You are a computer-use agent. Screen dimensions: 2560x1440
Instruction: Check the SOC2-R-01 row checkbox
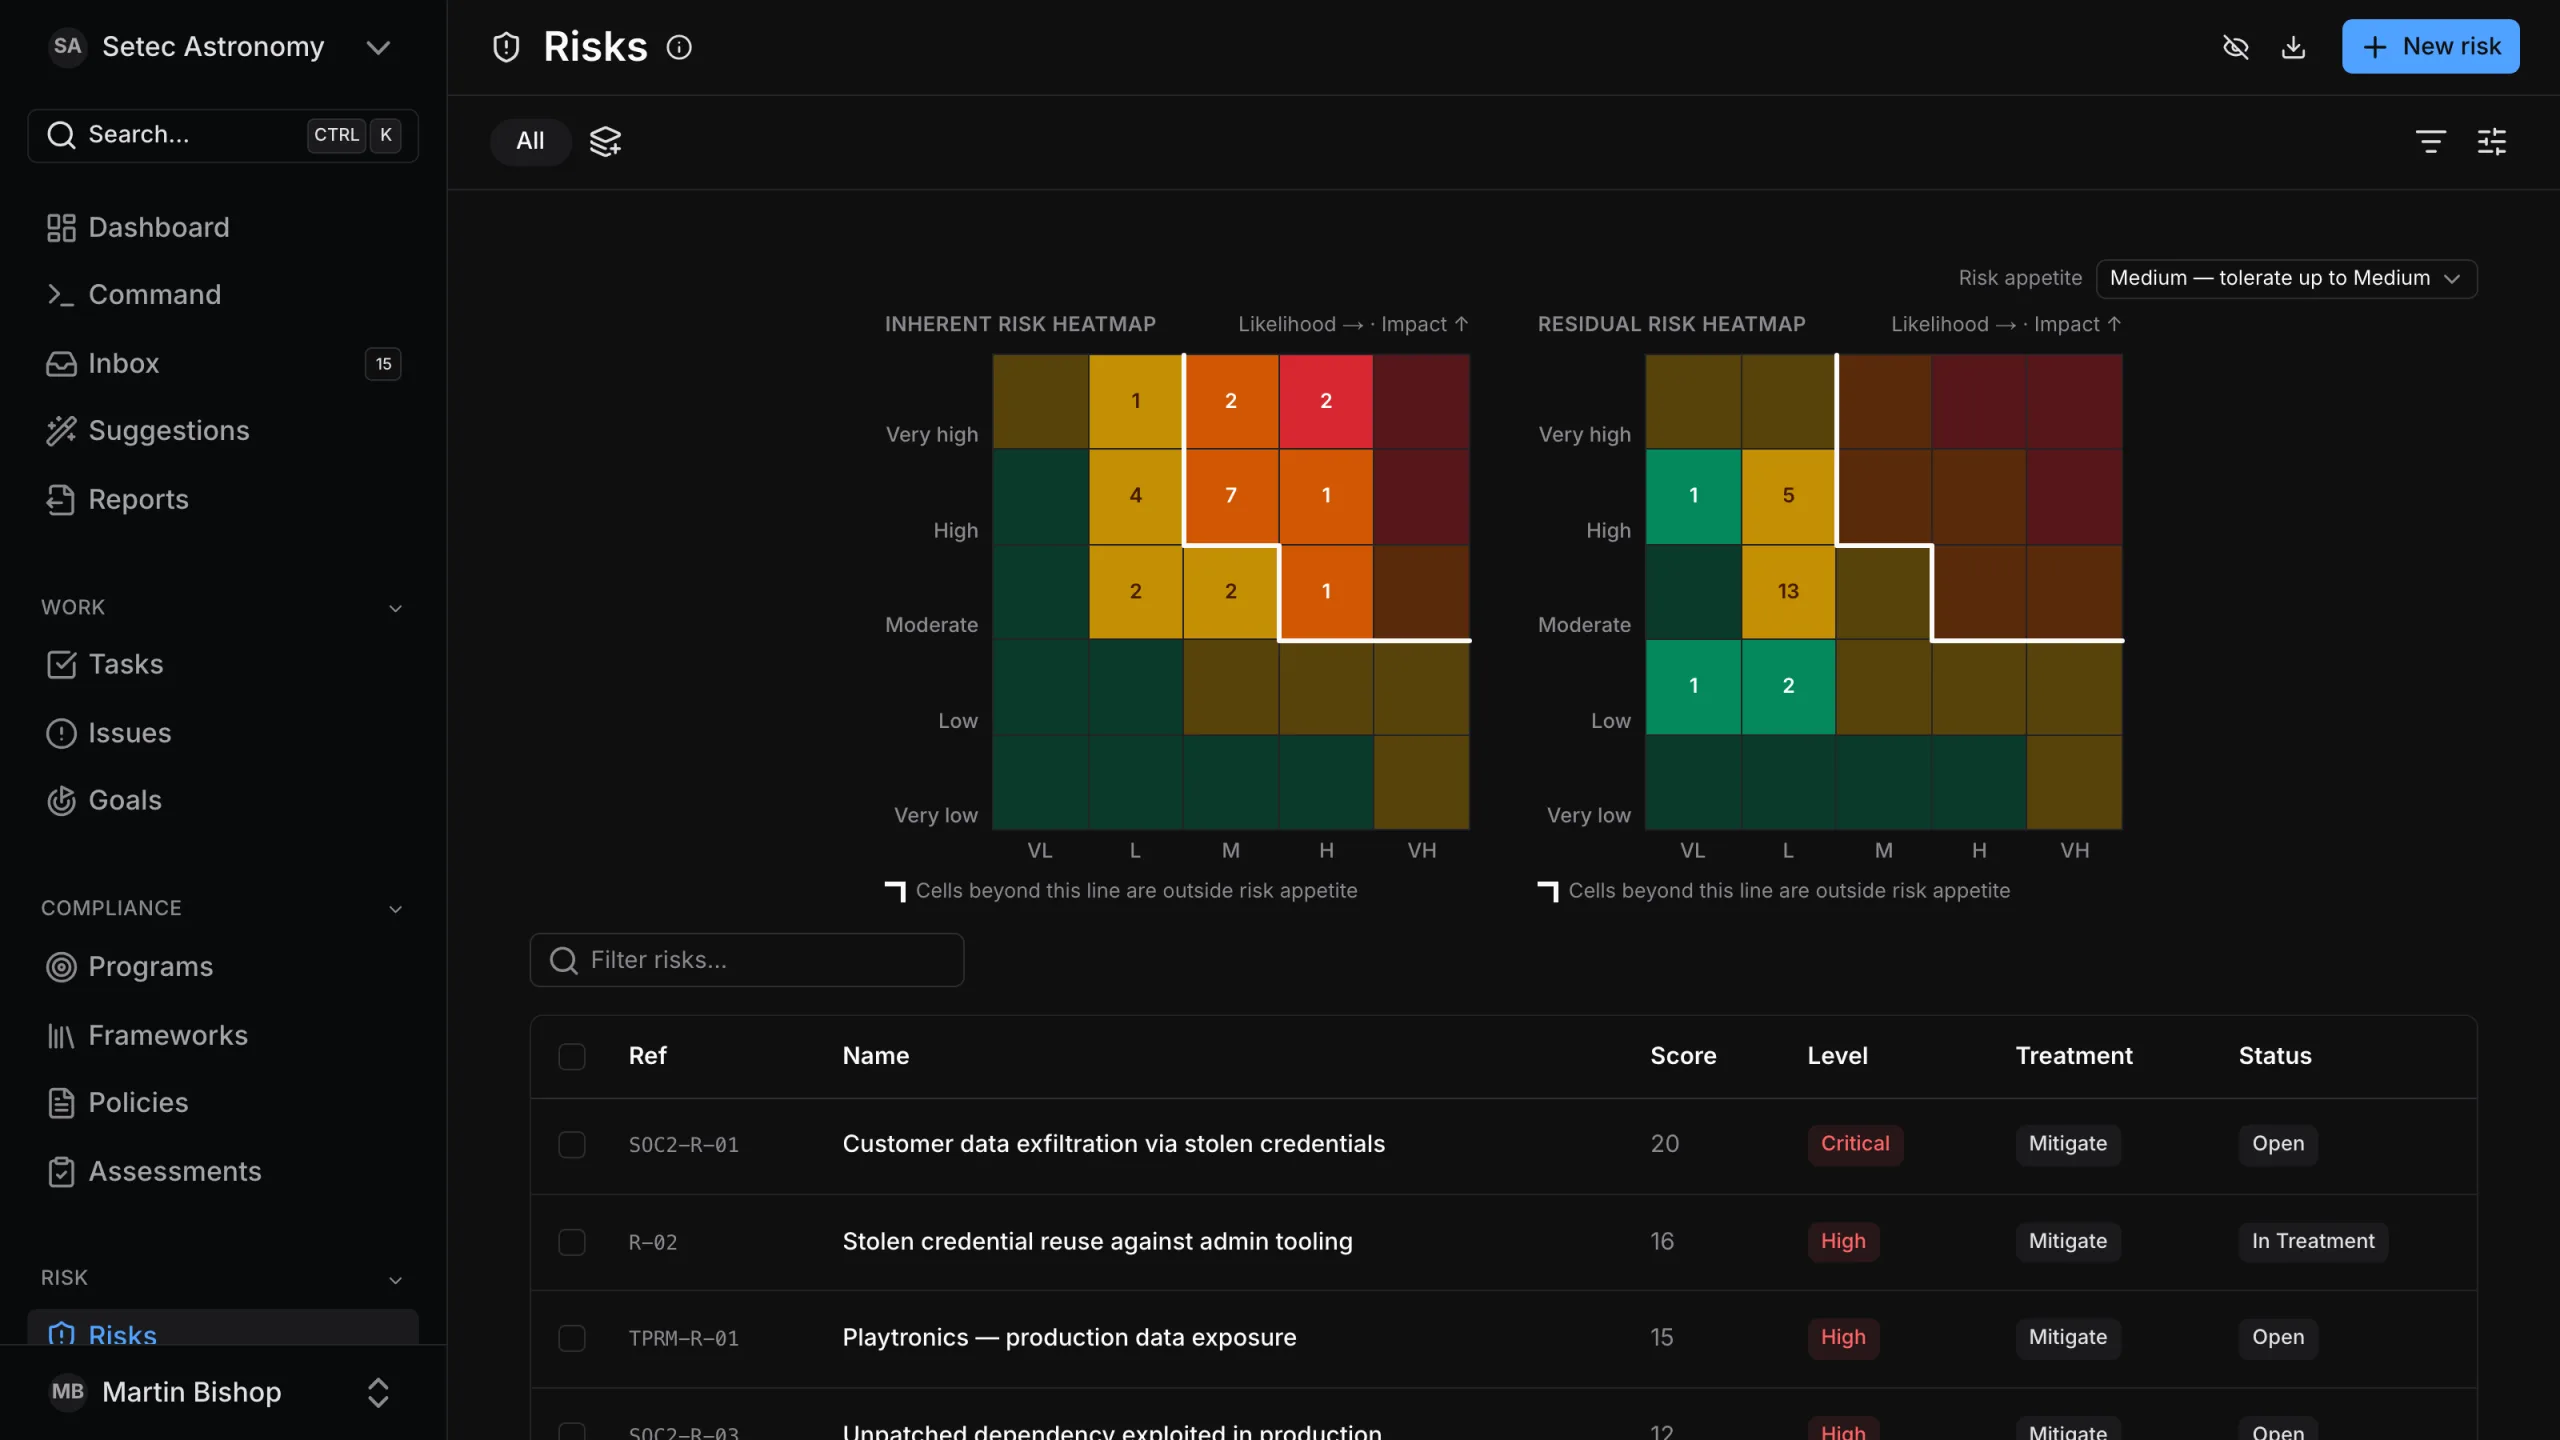click(x=571, y=1144)
